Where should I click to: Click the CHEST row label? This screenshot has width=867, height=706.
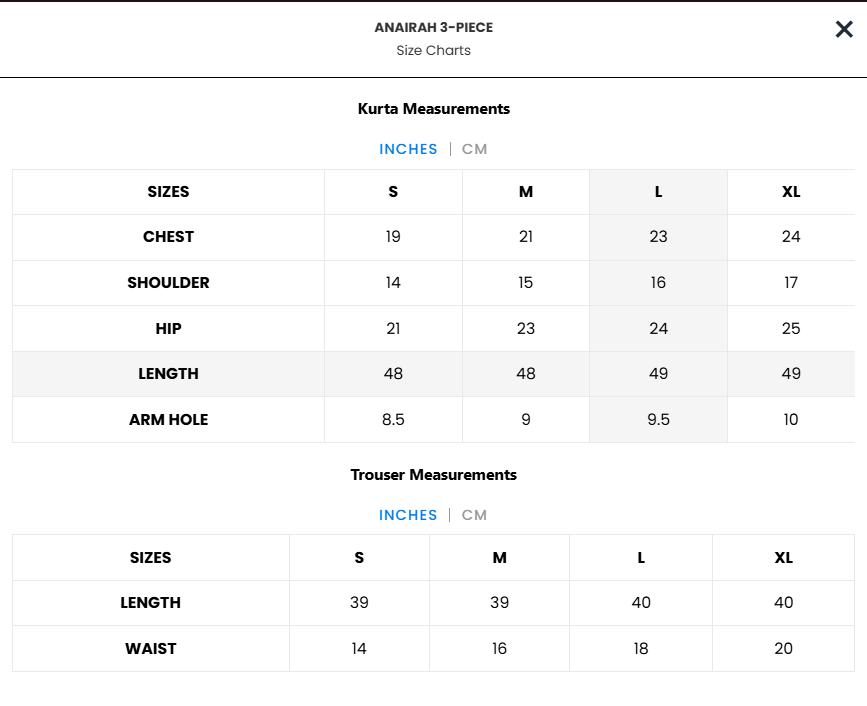point(169,237)
